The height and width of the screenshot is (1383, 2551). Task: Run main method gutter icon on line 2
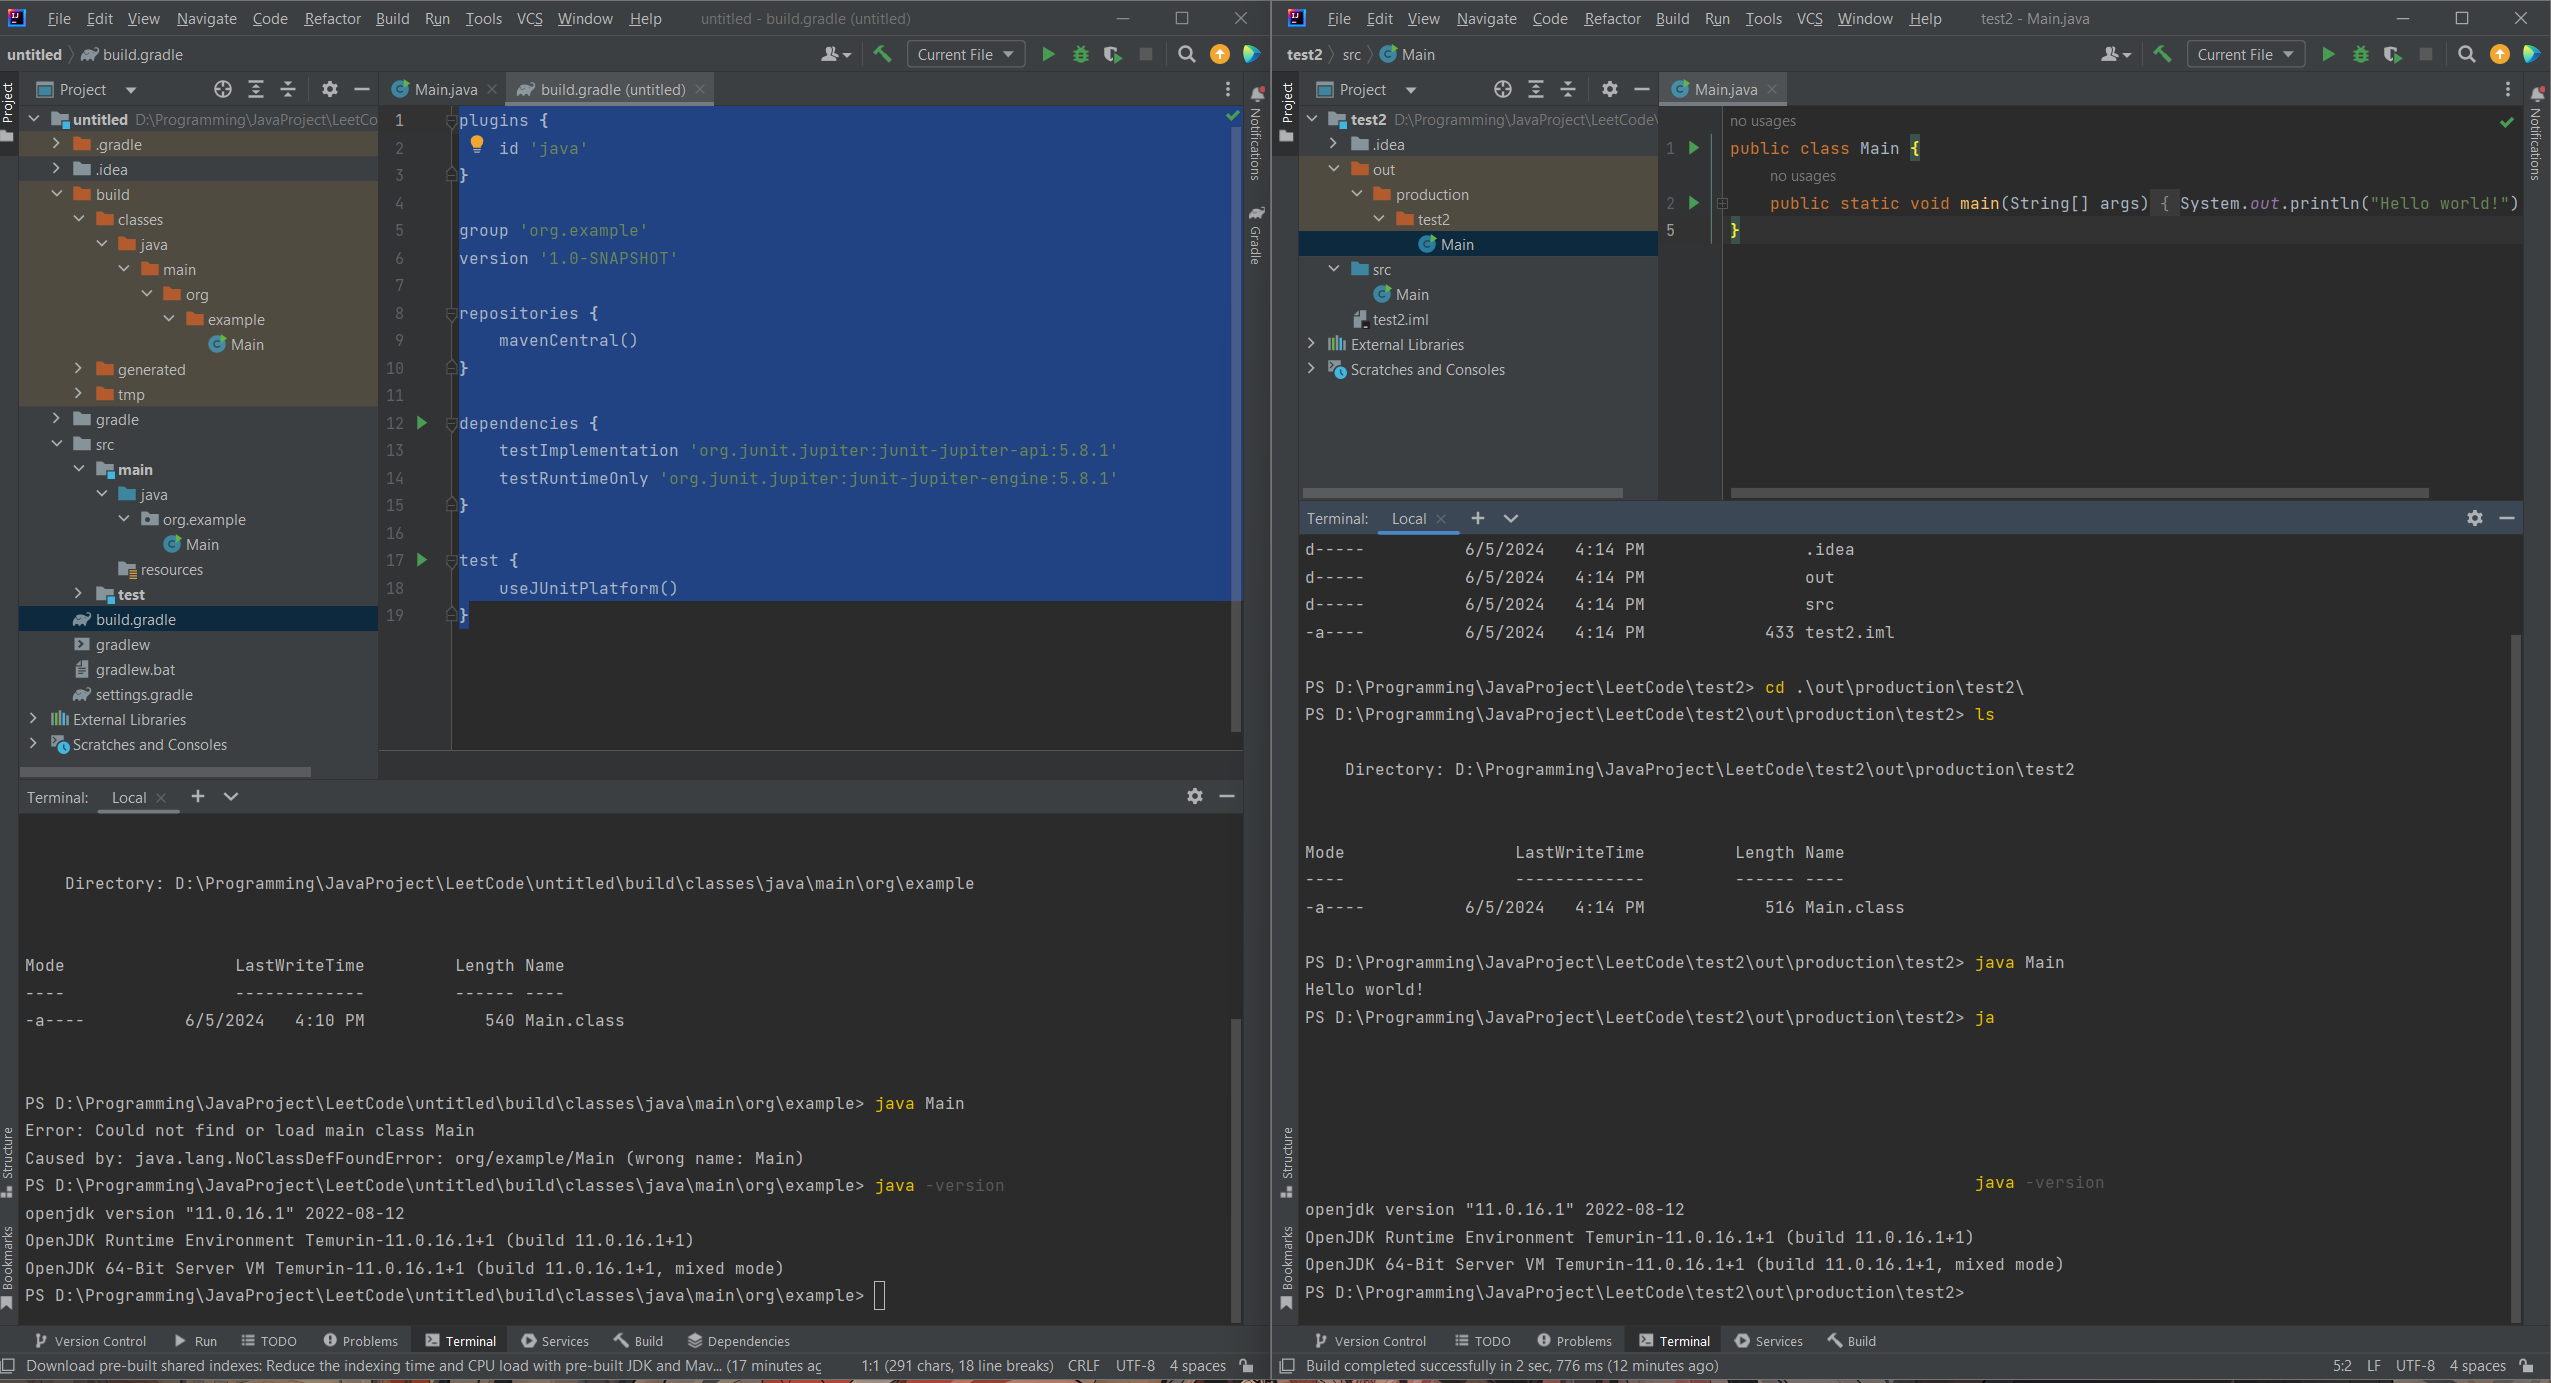pos(1693,203)
